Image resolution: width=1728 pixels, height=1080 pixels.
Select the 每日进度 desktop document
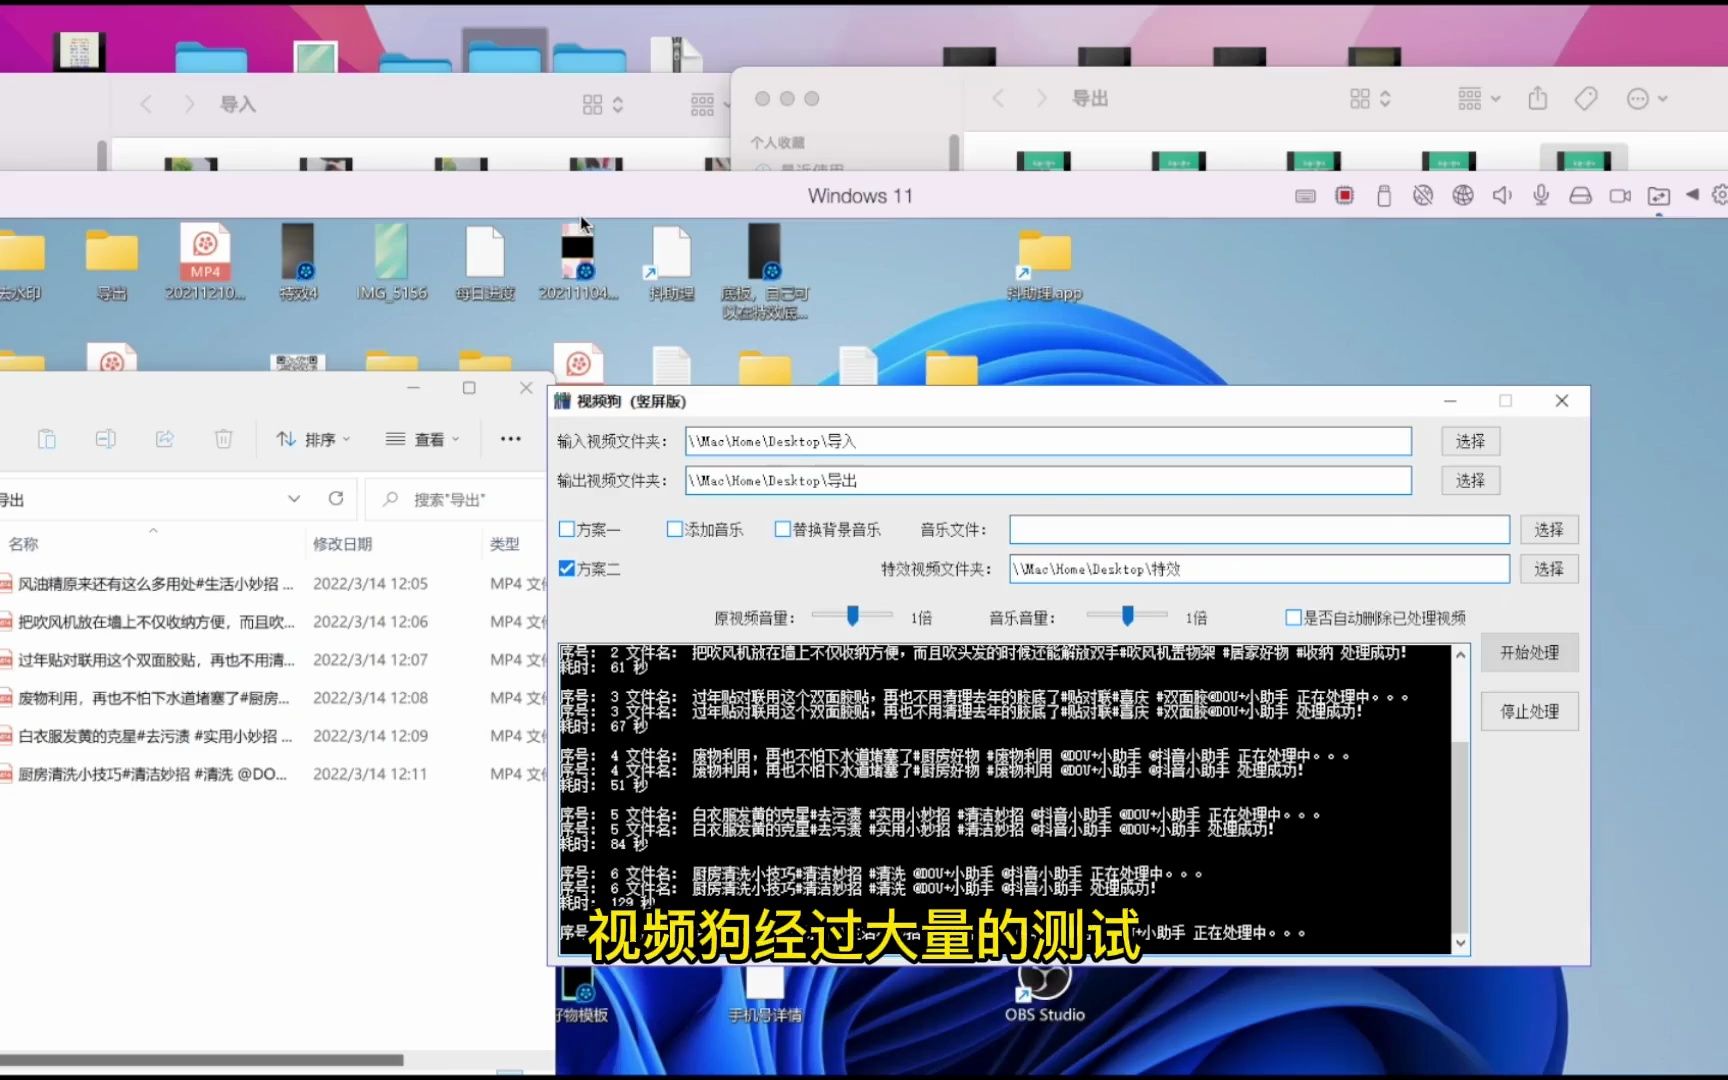[x=485, y=263]
